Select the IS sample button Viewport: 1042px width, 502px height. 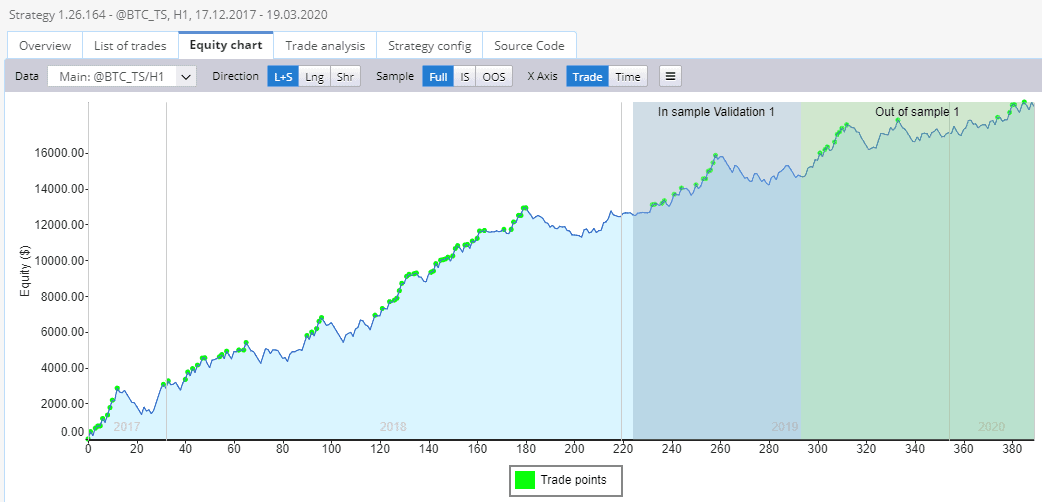(x=465, y=76)
